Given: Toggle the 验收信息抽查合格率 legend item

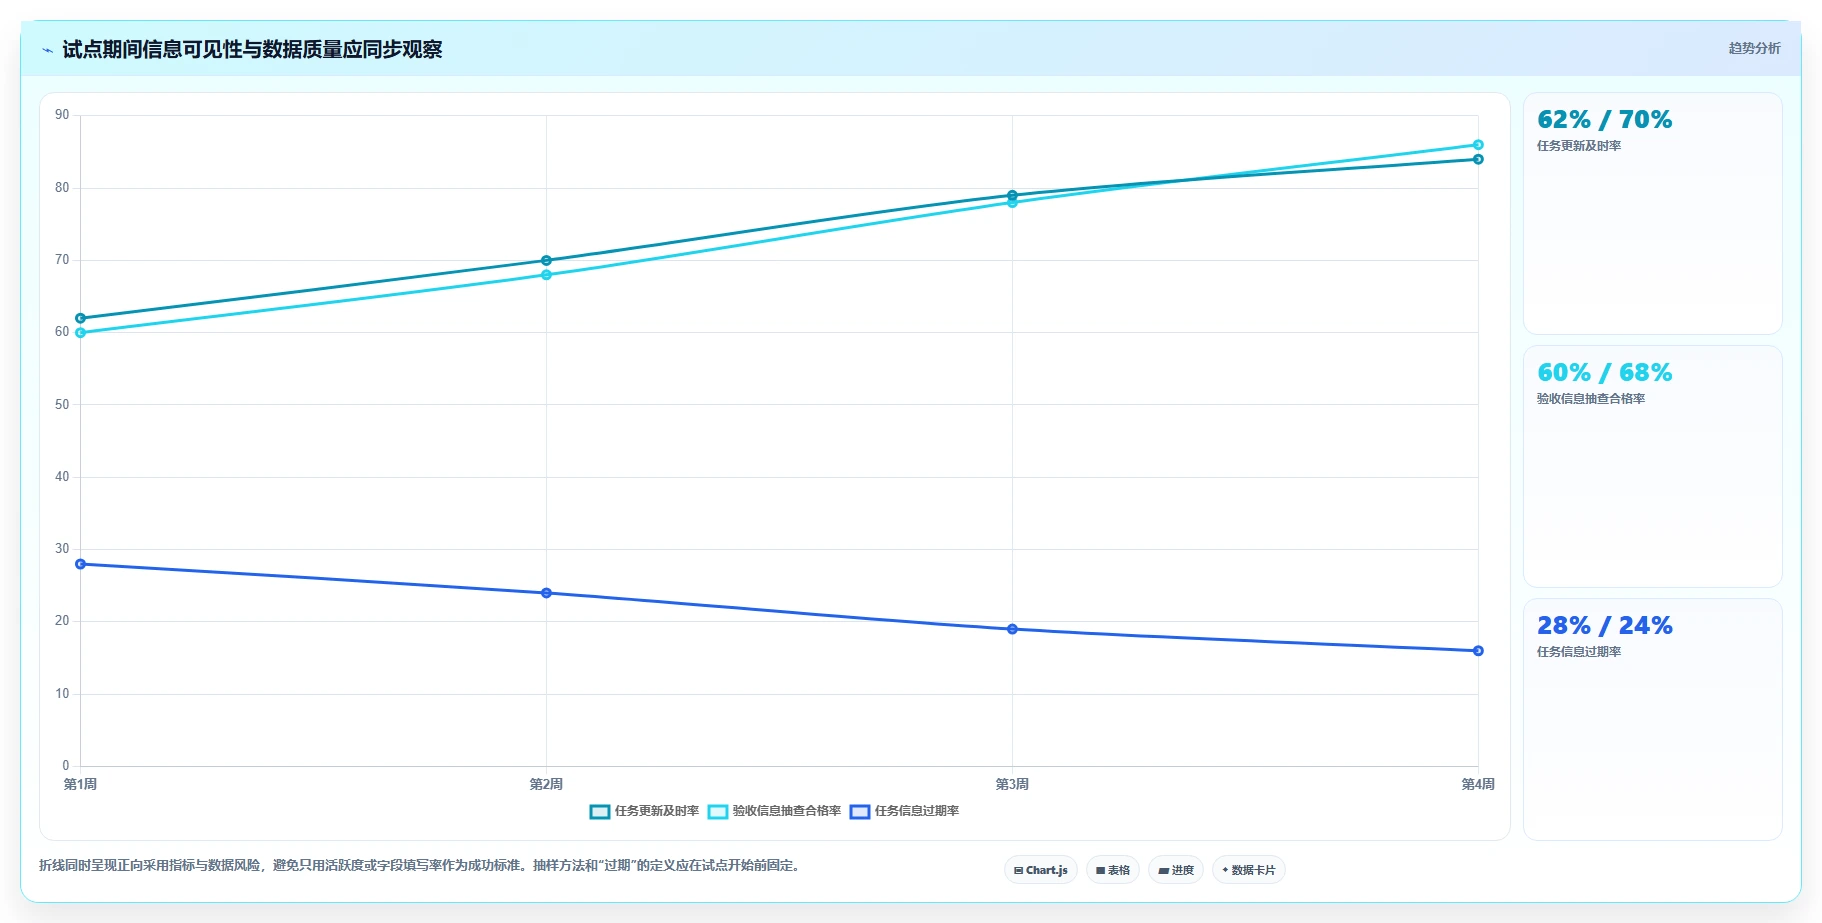Looking at the screenshot, I should pos(774,811).
